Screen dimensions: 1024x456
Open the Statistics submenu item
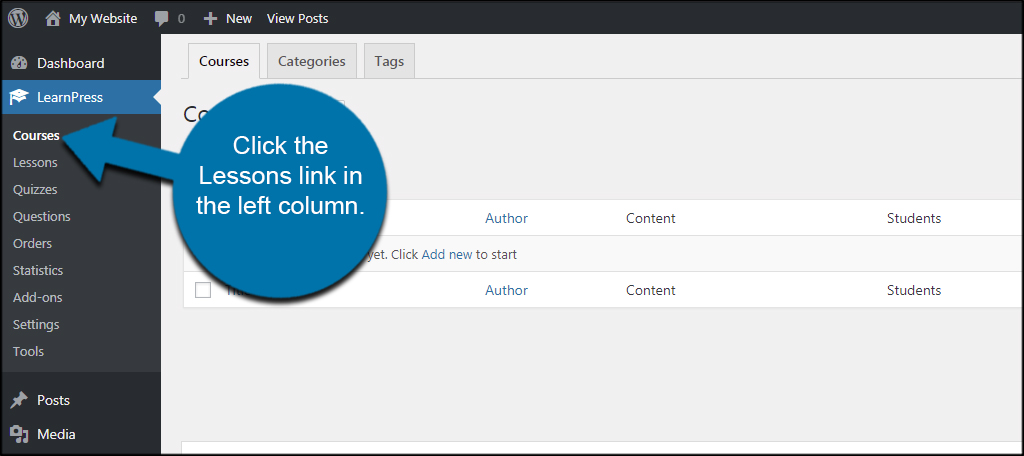point(38,270)
